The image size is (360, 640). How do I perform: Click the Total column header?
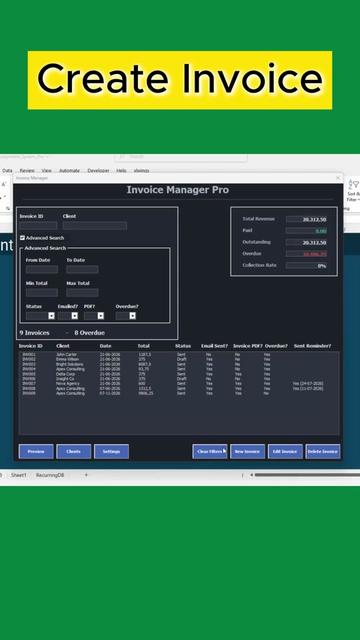tap(143, 346)
